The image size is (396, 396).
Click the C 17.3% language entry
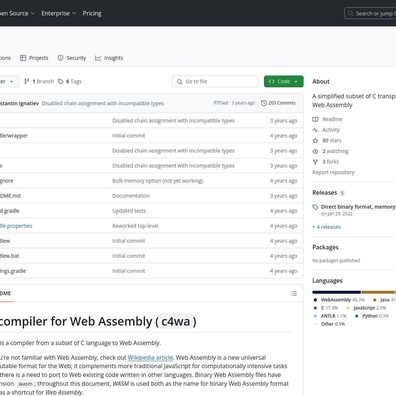(326, 308)
